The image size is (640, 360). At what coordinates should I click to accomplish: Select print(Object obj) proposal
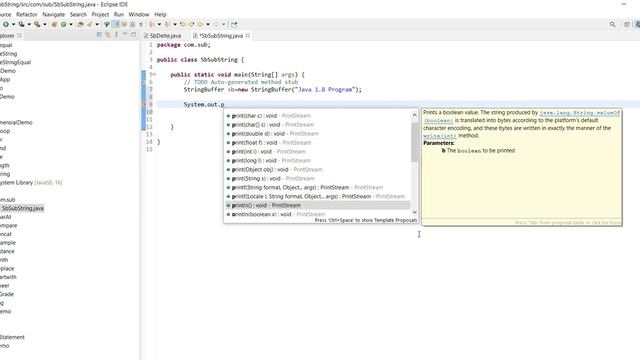318,169
